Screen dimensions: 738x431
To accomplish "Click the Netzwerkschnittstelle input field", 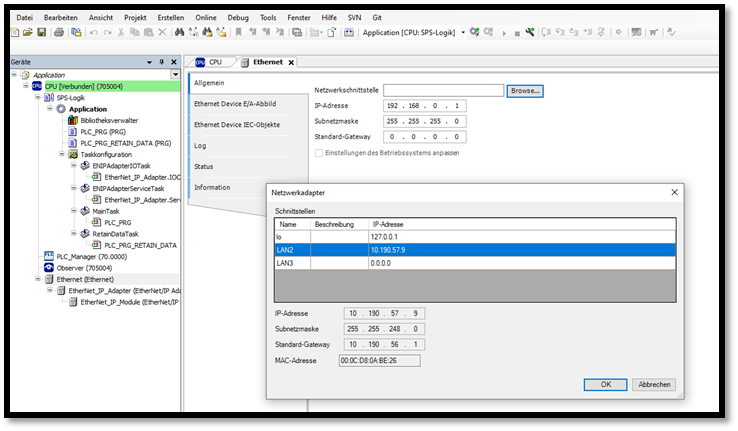I will (x=443, y=90).
